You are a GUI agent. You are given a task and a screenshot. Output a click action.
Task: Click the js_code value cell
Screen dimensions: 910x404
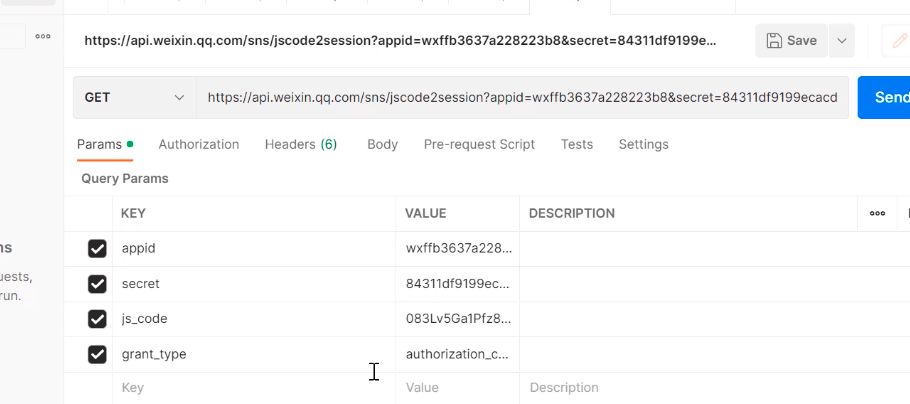458,319
